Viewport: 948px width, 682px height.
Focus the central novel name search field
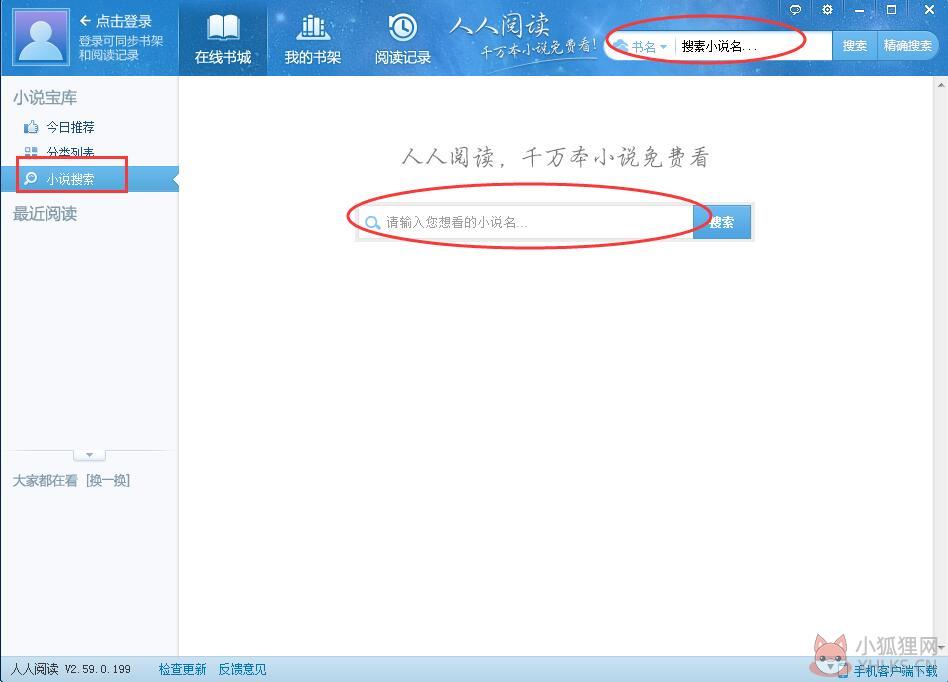(x=525, y=222)
